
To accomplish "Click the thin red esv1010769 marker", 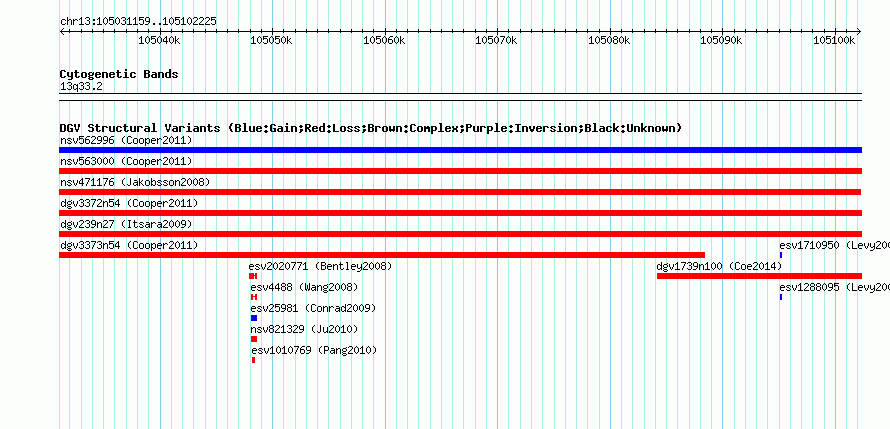I will pos(254,360).
